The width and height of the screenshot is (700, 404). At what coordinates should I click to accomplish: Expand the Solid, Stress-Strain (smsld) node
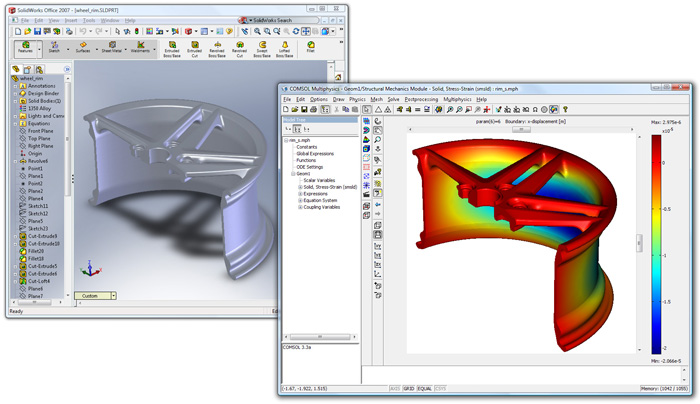click(300, 187)
